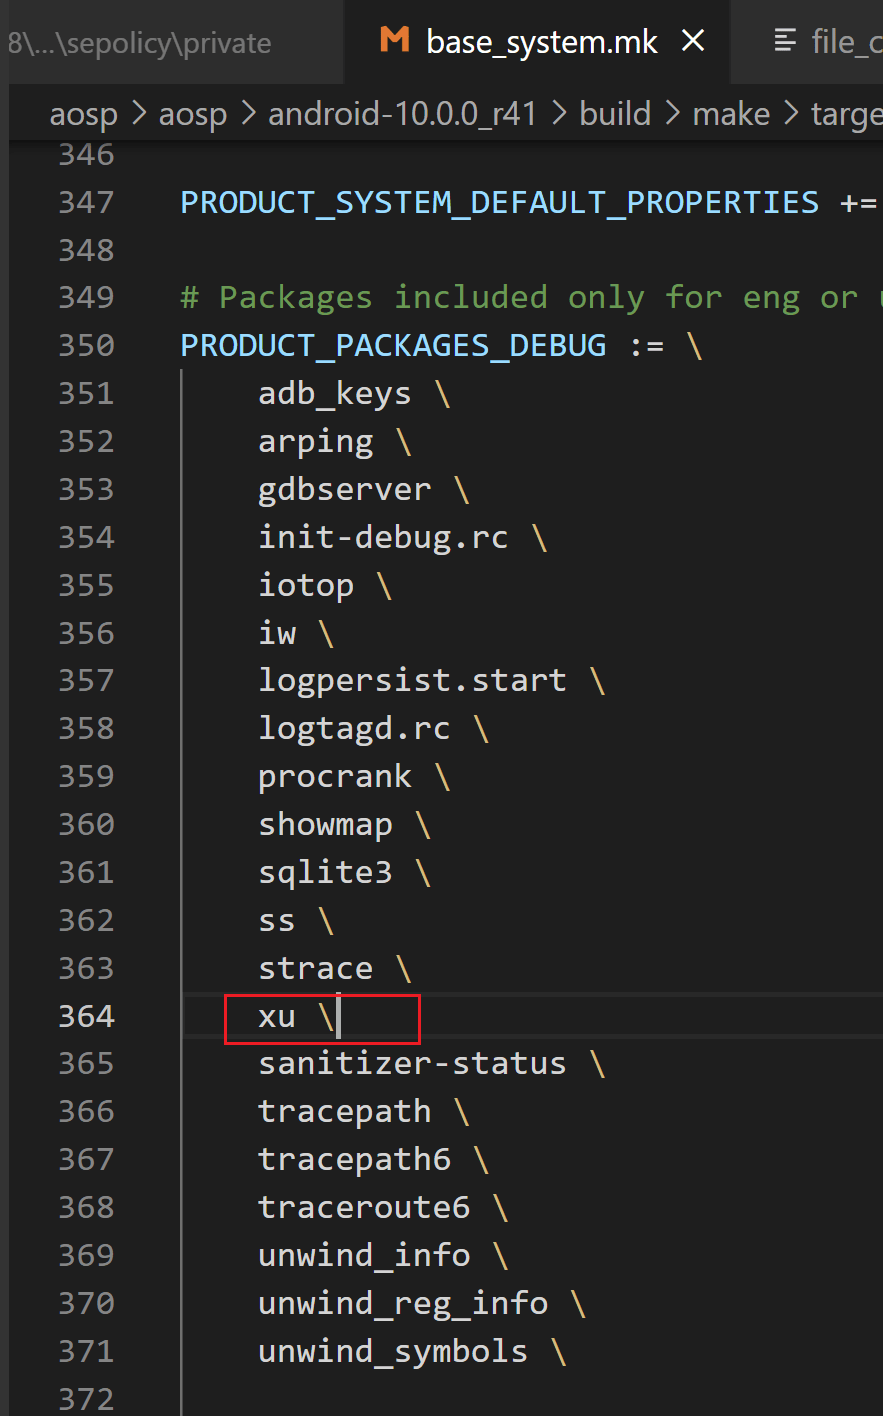The height and width of the screenshot is (1416, 883).
Task: Click the file_c tab lines icon
Action: tap(786, 41)
